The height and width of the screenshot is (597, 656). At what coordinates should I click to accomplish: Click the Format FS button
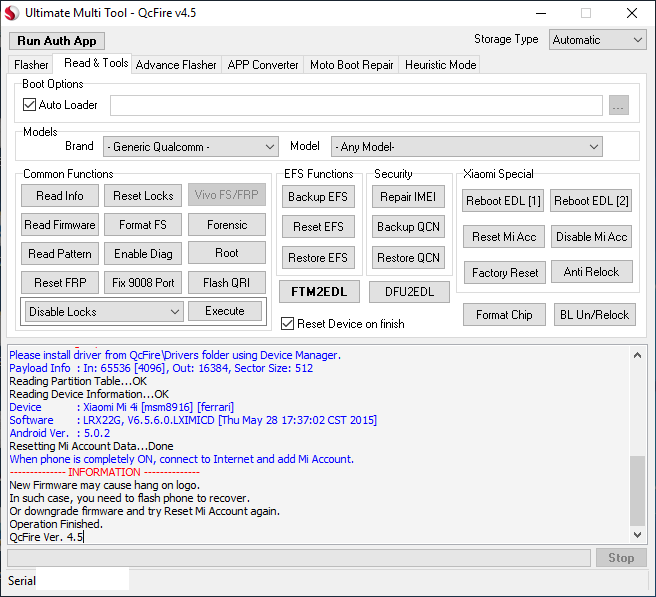[143, 225]
